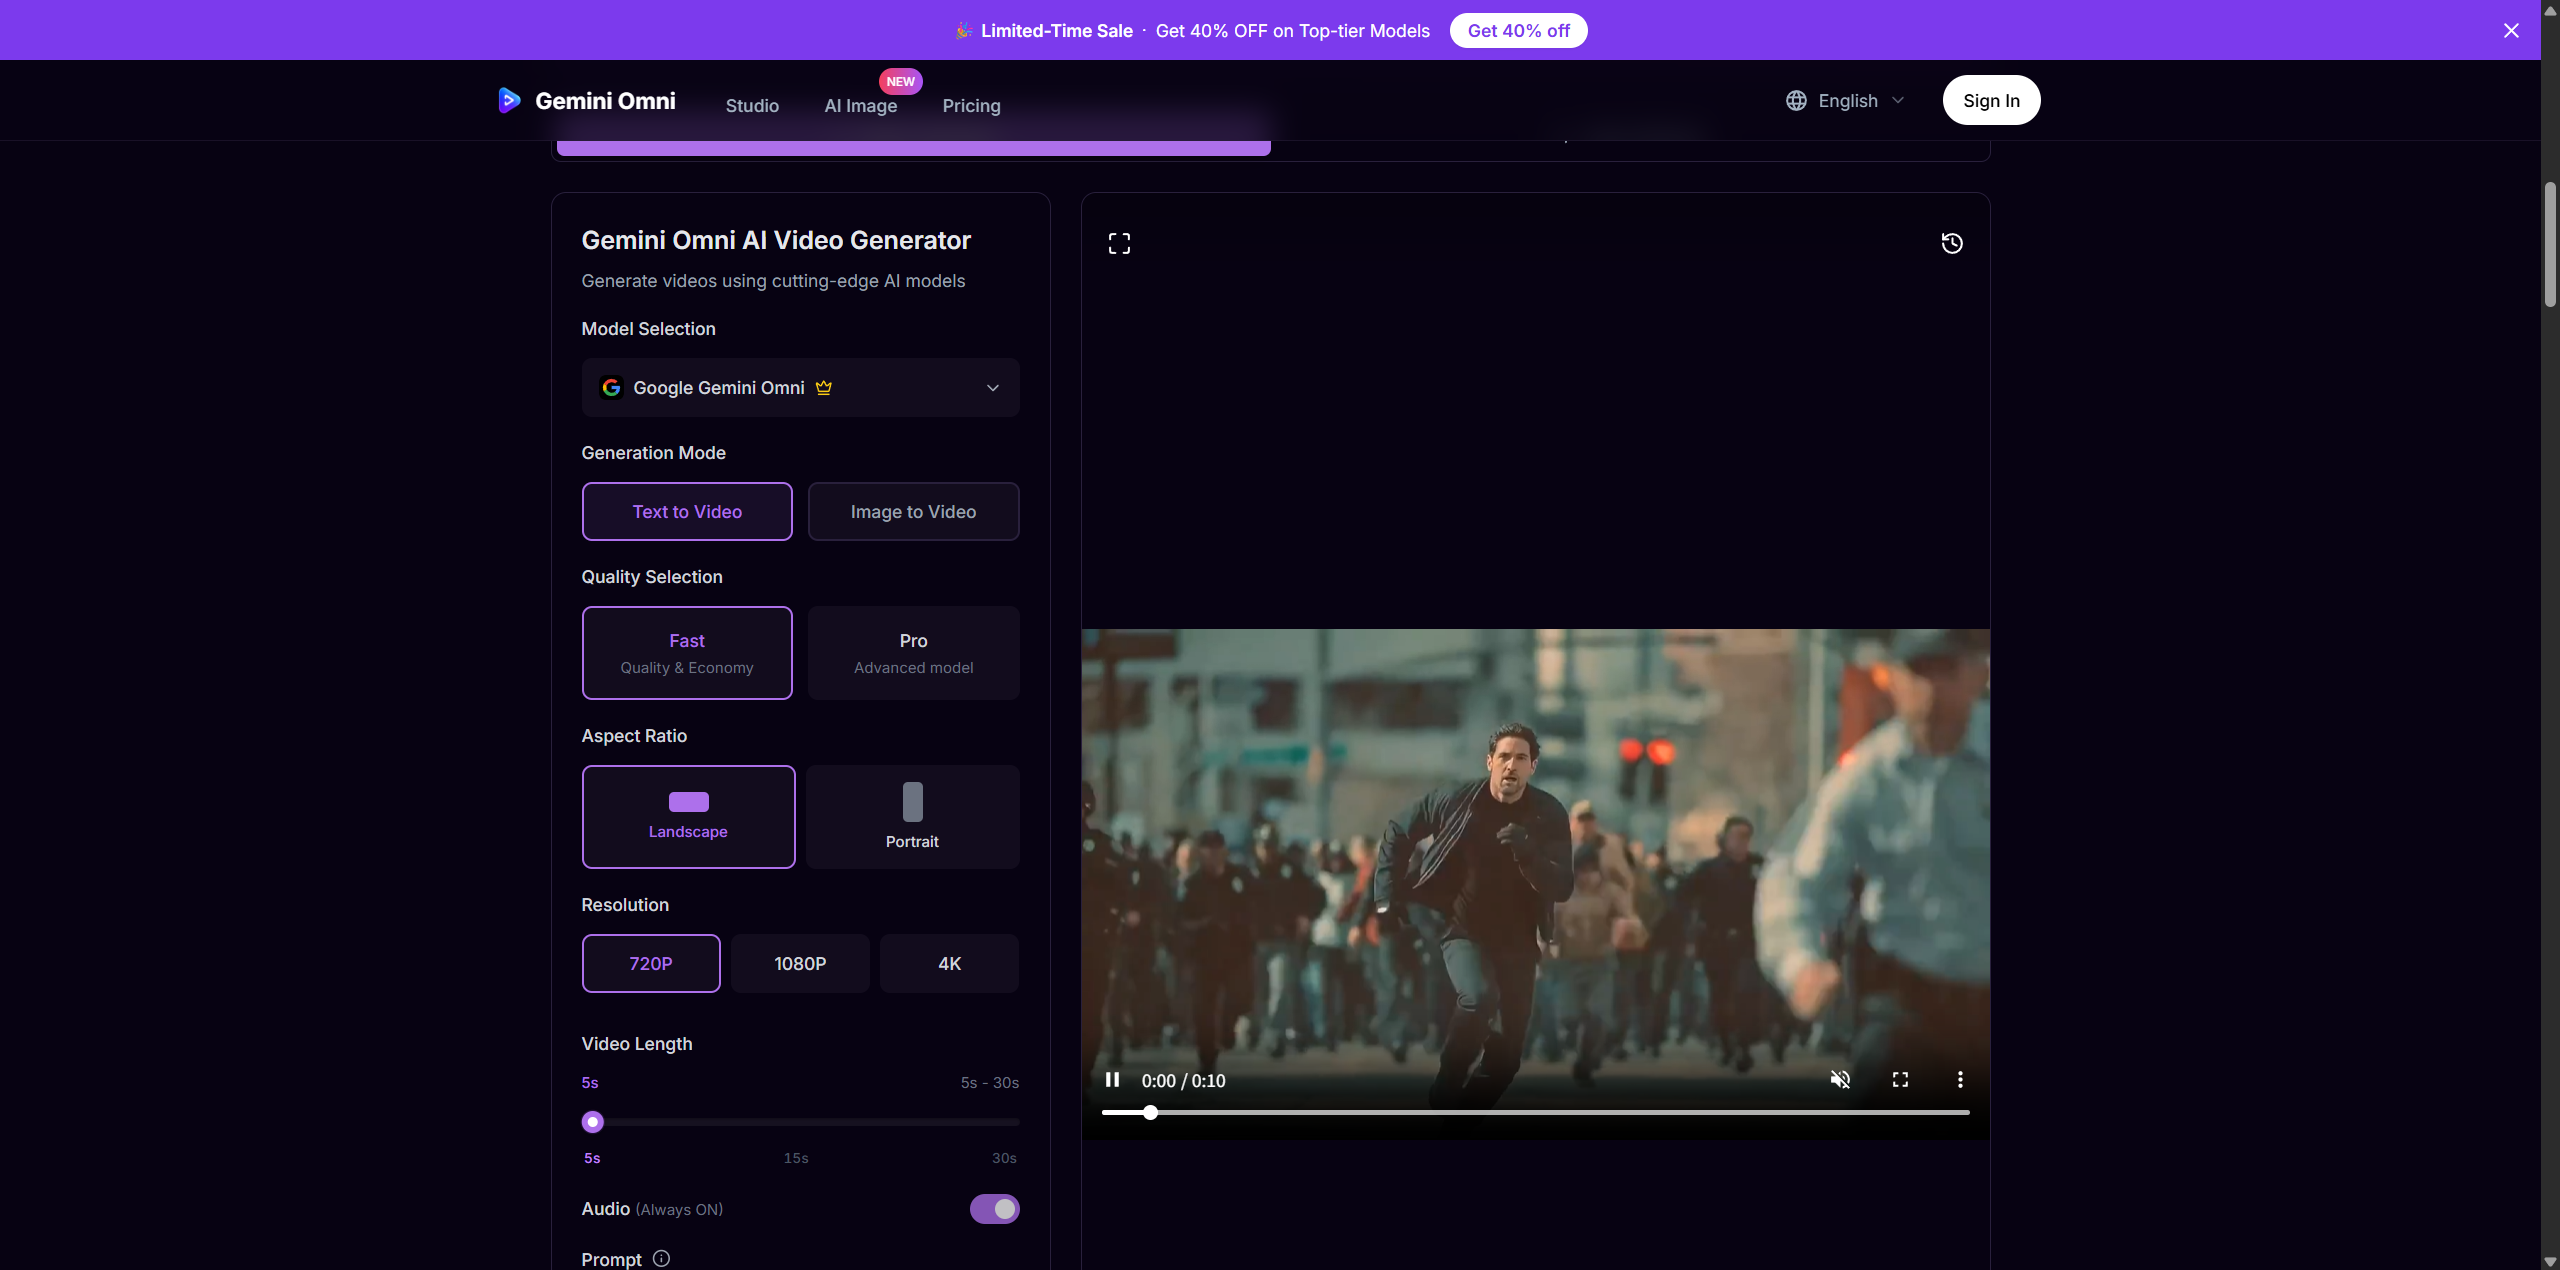This screenshot has height=1270, width=2560.
Task: Pause the preview video
Action: 1112,1080
